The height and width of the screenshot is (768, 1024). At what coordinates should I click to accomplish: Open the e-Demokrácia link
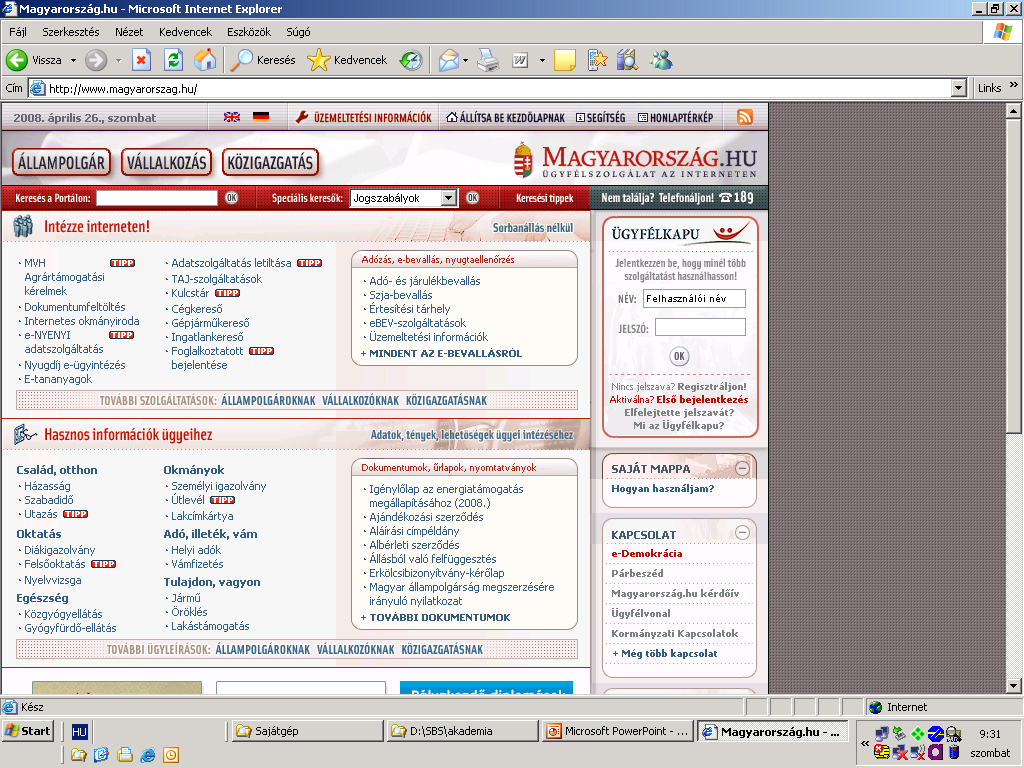pyautogui.click(x=647, y=553)
